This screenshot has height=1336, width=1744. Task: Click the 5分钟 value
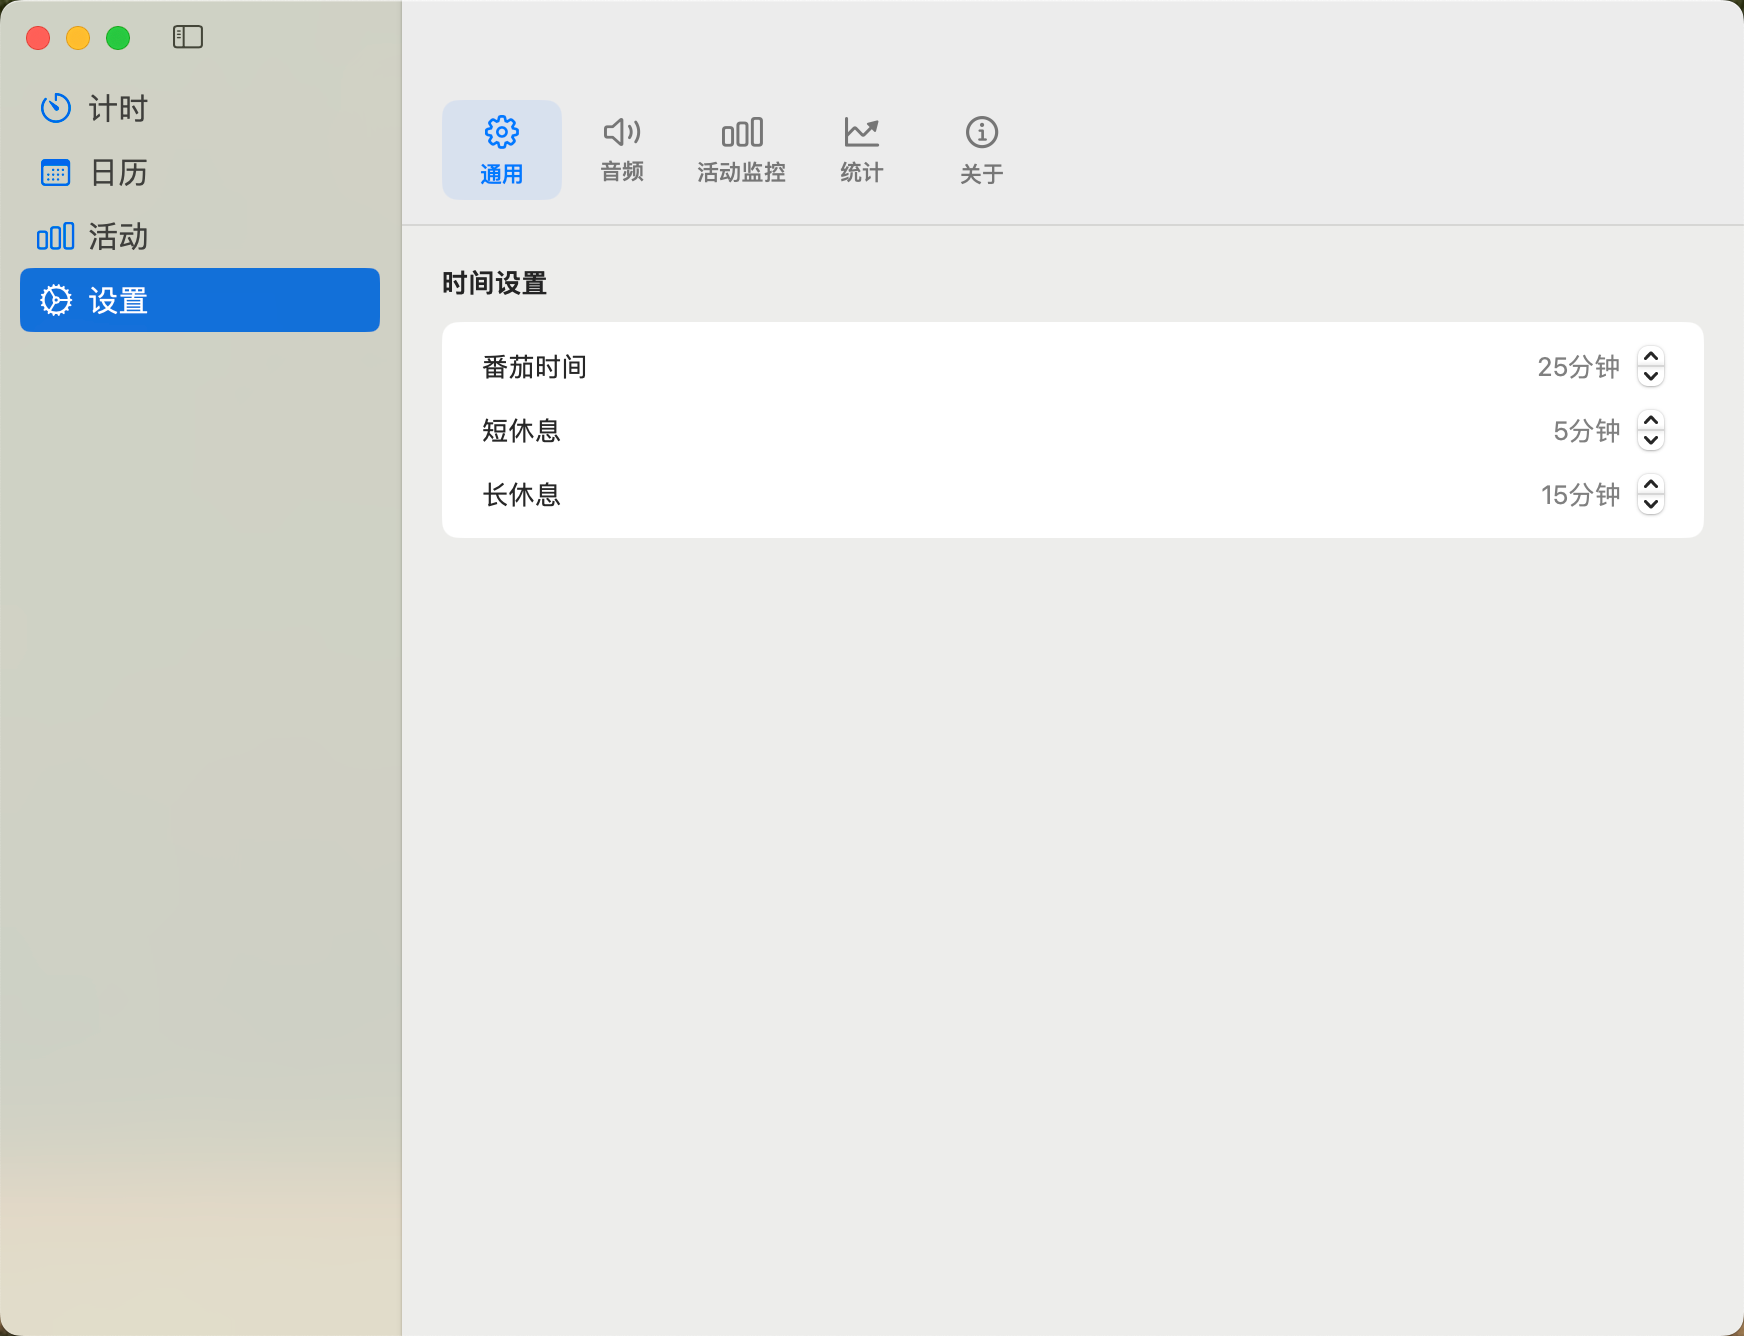pos(1586,431)
